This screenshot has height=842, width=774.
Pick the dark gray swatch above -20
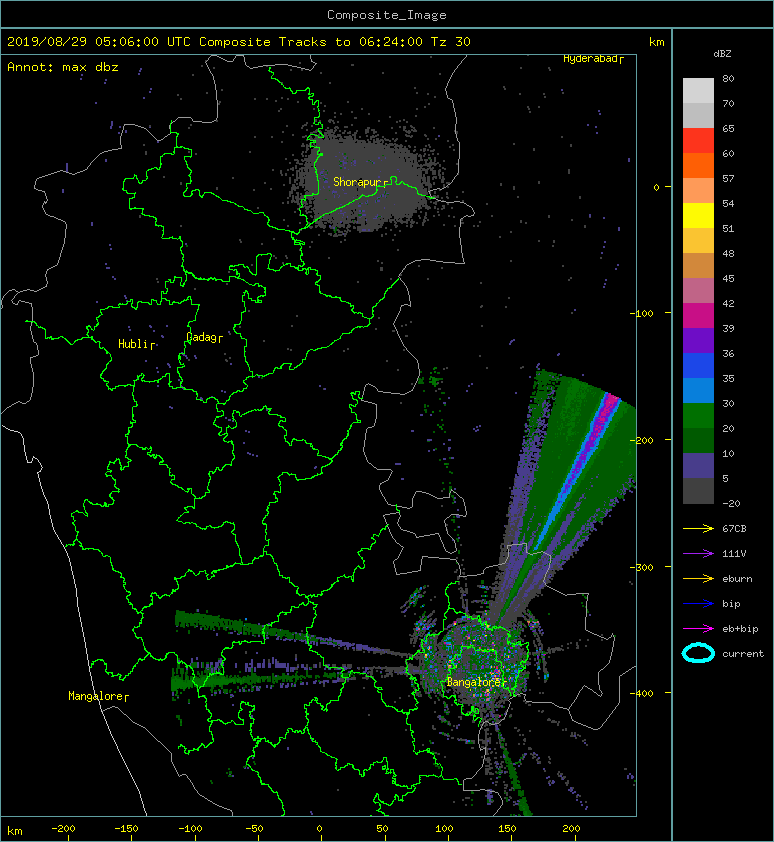coord(698,491)
